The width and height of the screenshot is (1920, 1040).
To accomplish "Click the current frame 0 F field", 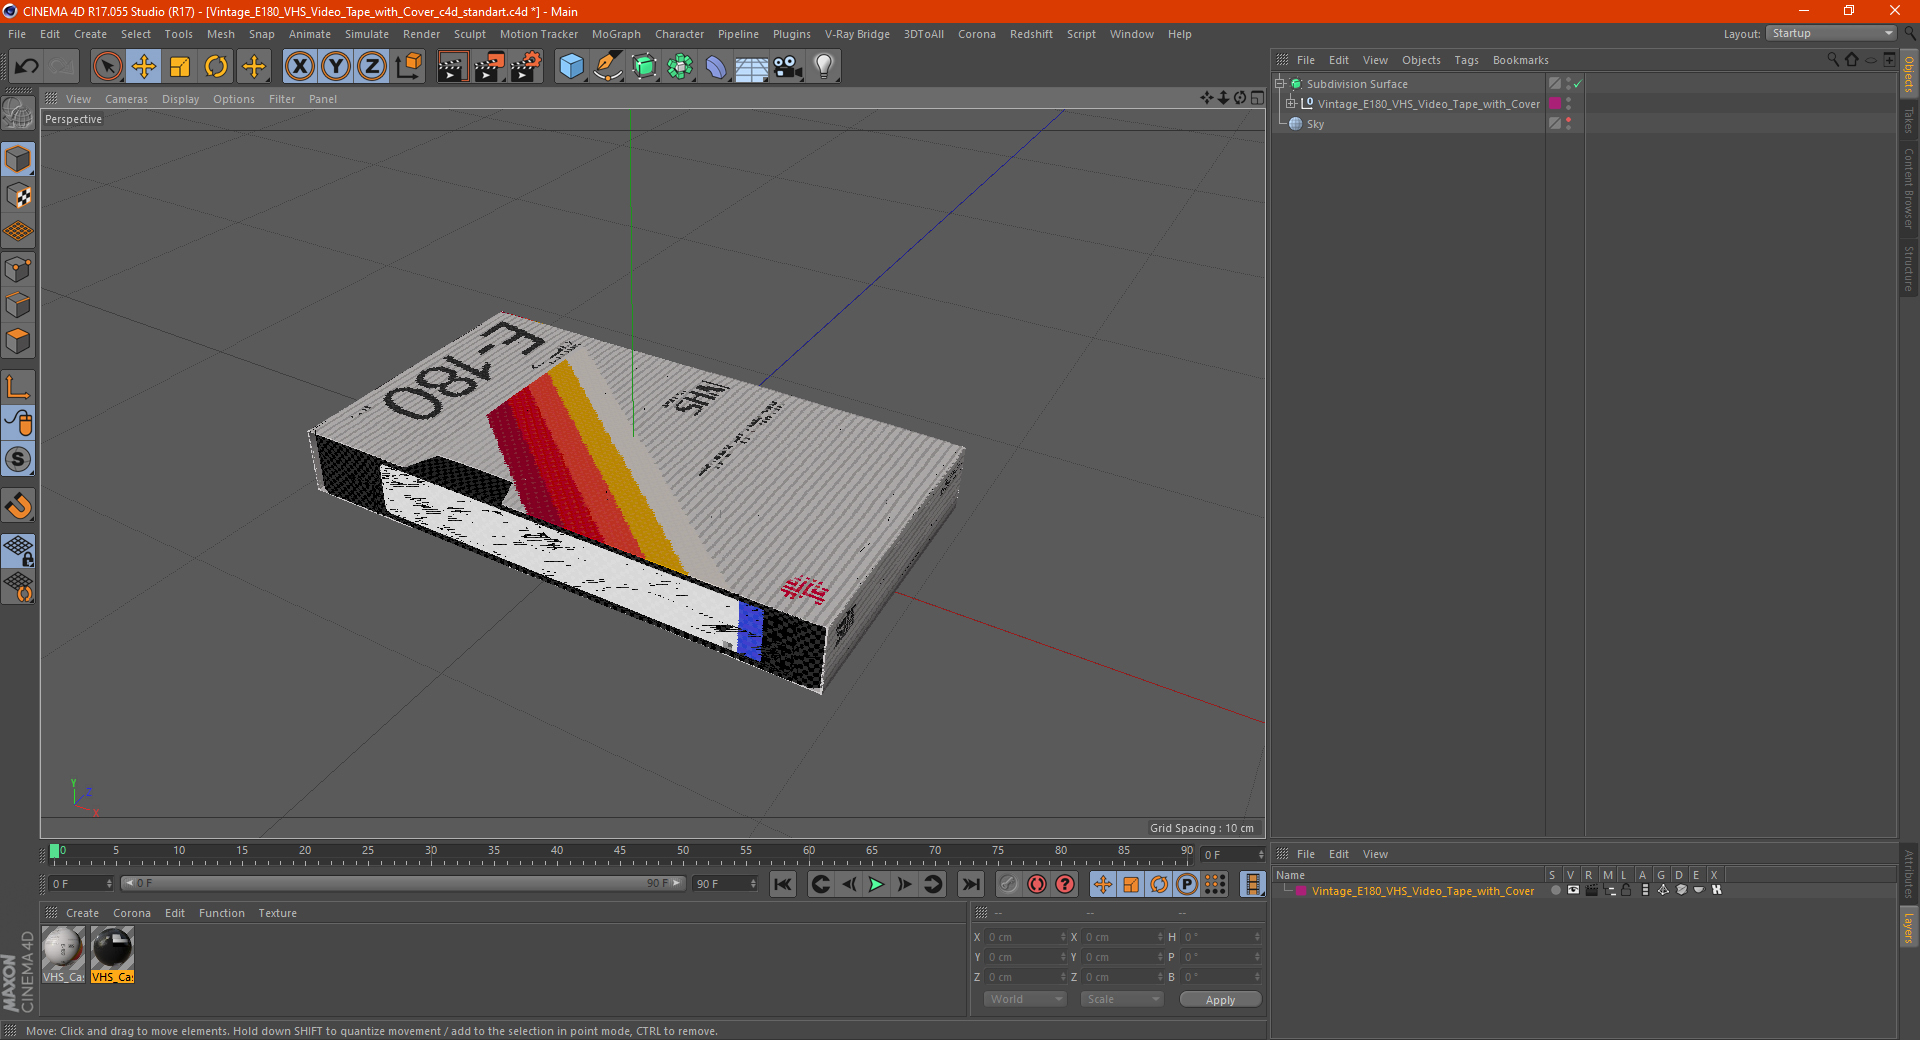I will (x=81, y=884).
